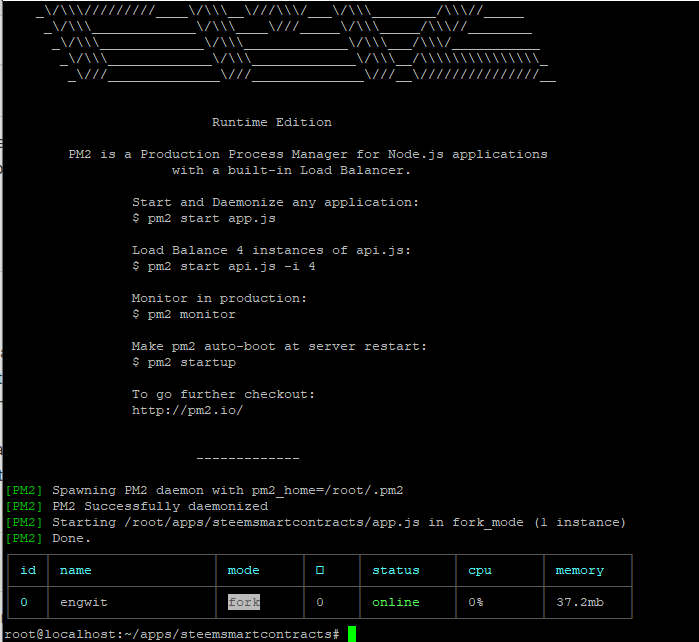Click the 'cpu' column header

(480, 571)
